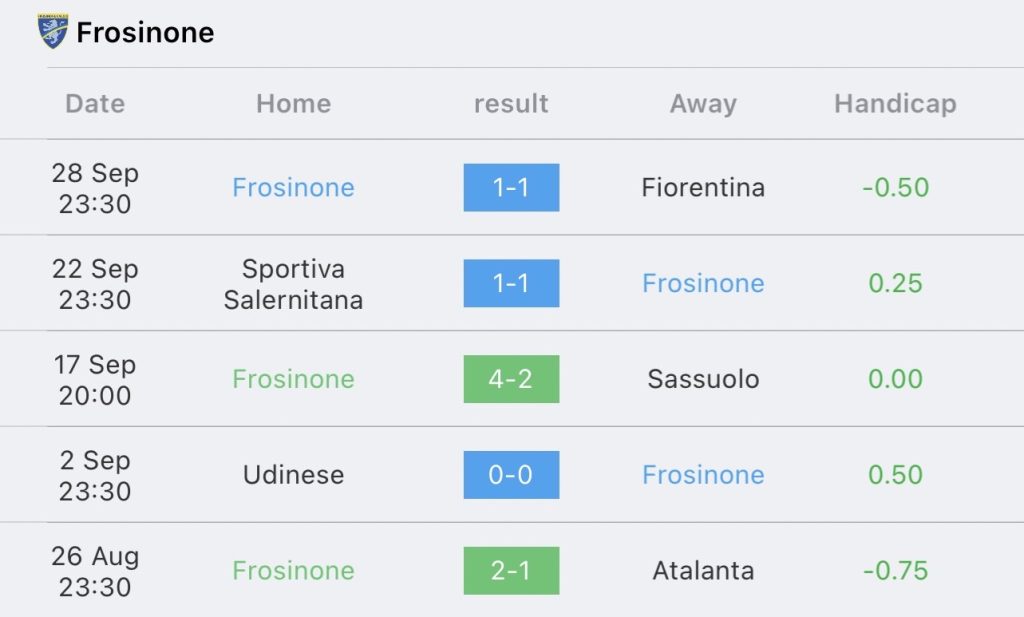The height and width of the screenshot is (617, 1024).
Task: Open the 1-1 result against Fiorentina
Action: coord(511,187)
